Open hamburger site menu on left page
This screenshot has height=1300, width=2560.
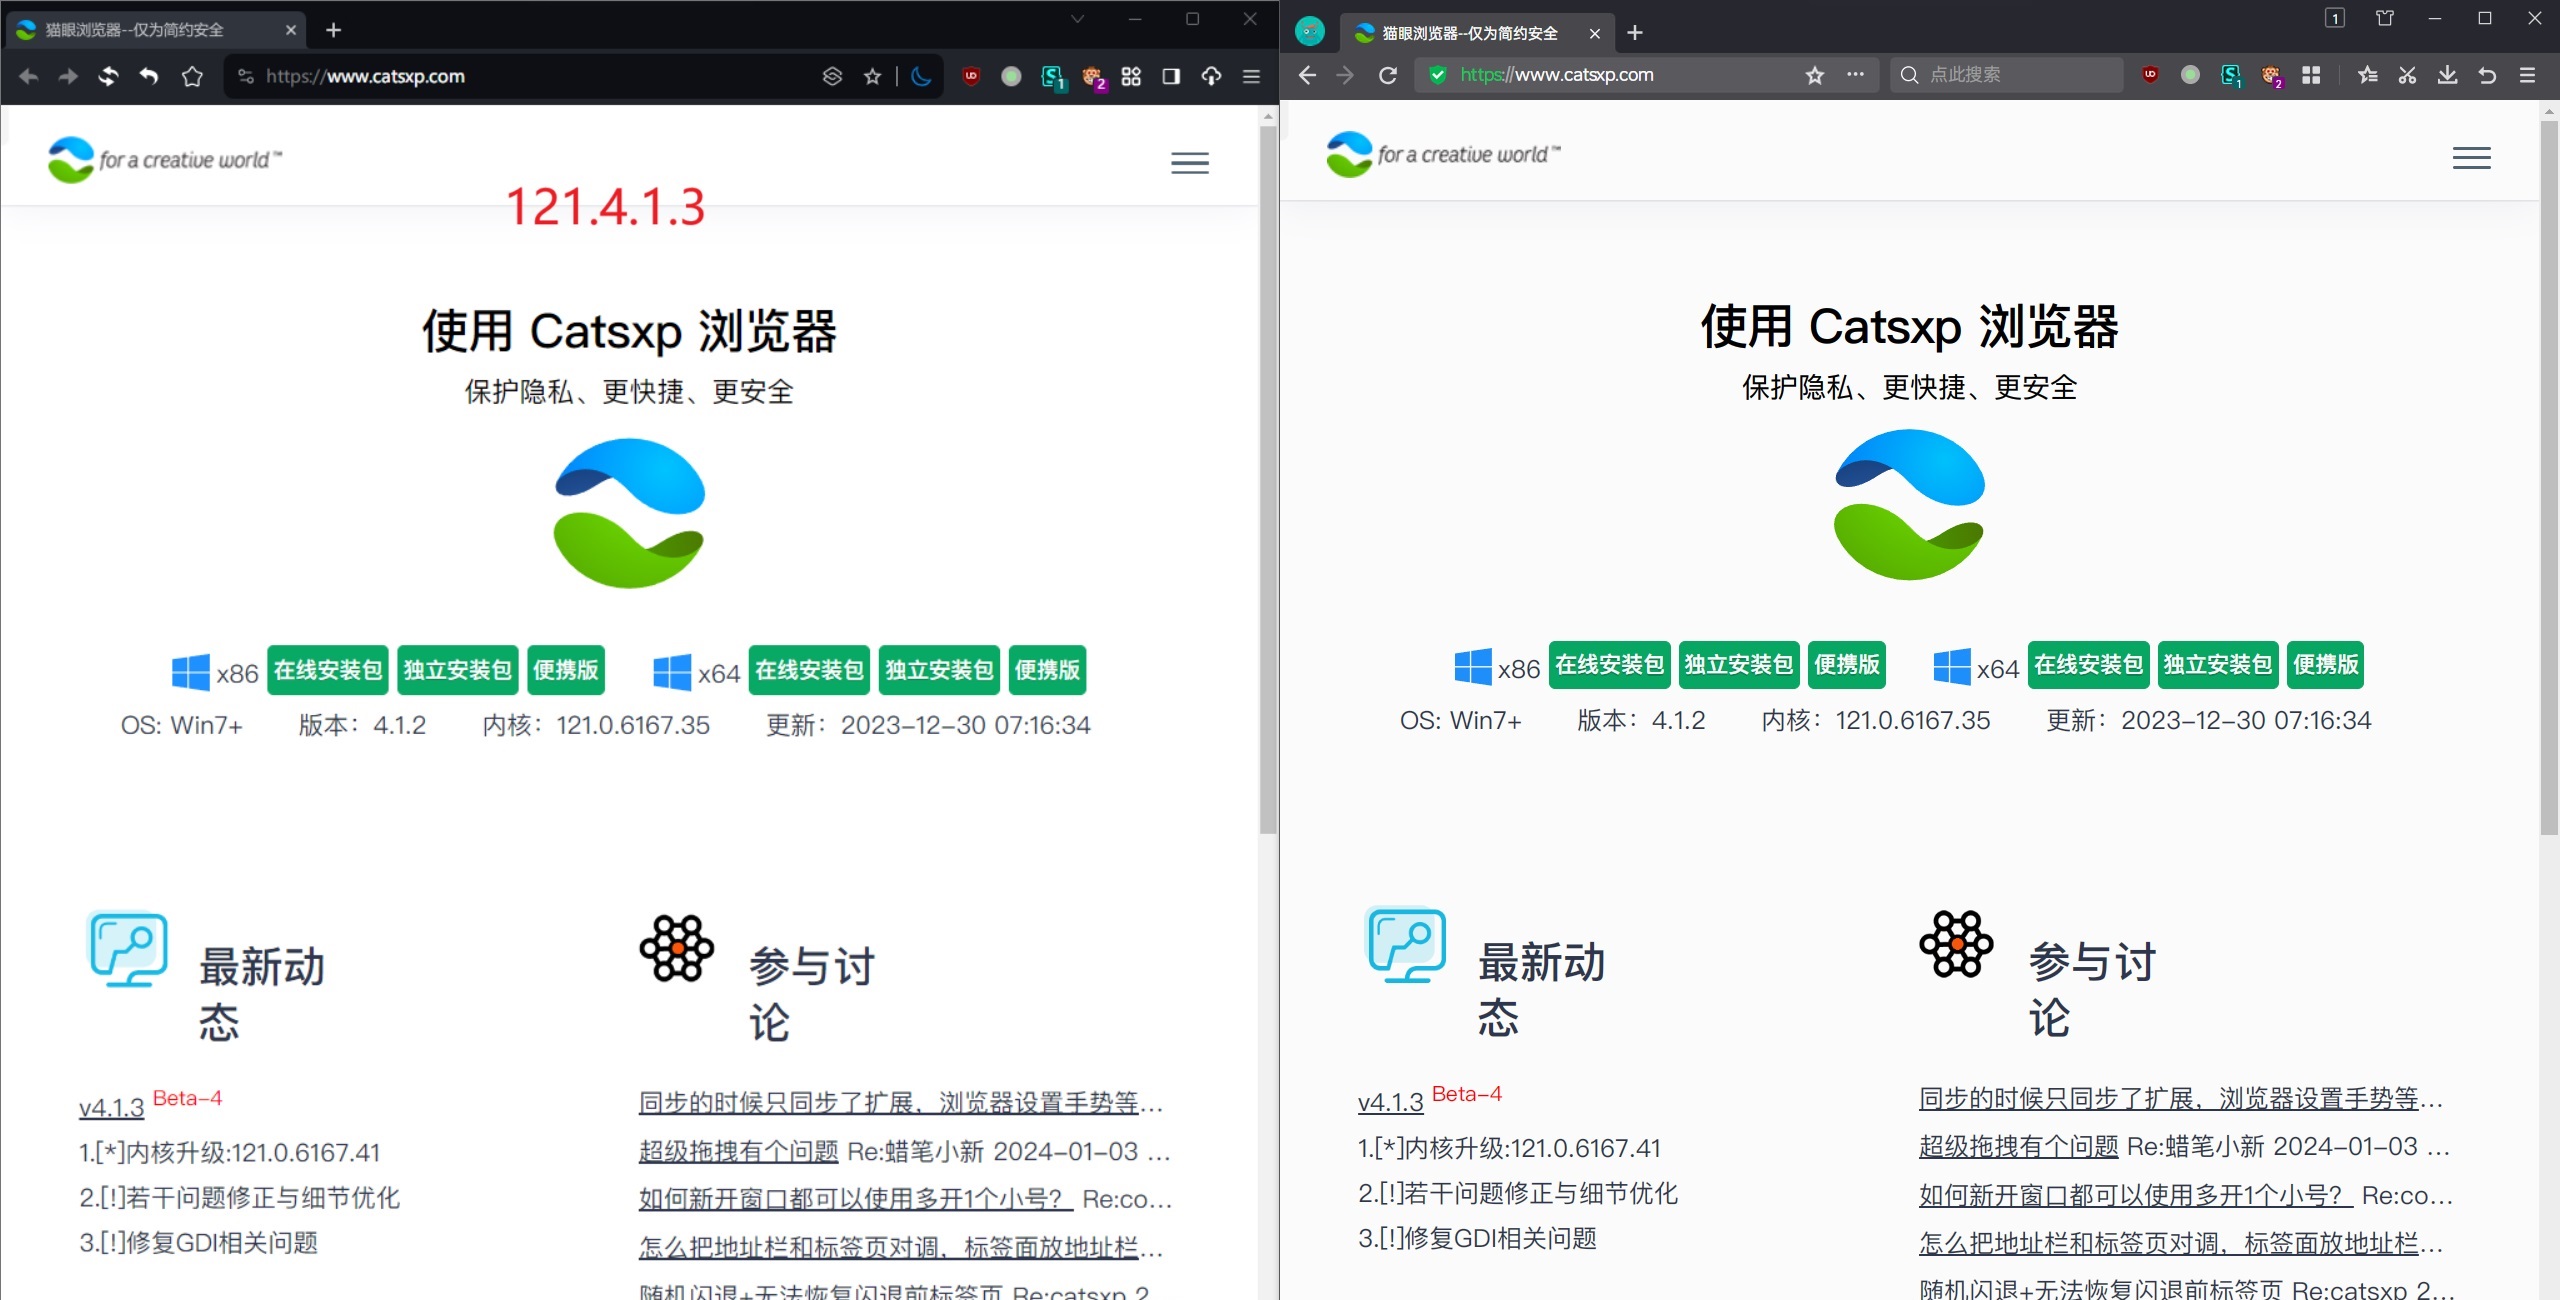pyautogui.click(x=1190, y=163)
